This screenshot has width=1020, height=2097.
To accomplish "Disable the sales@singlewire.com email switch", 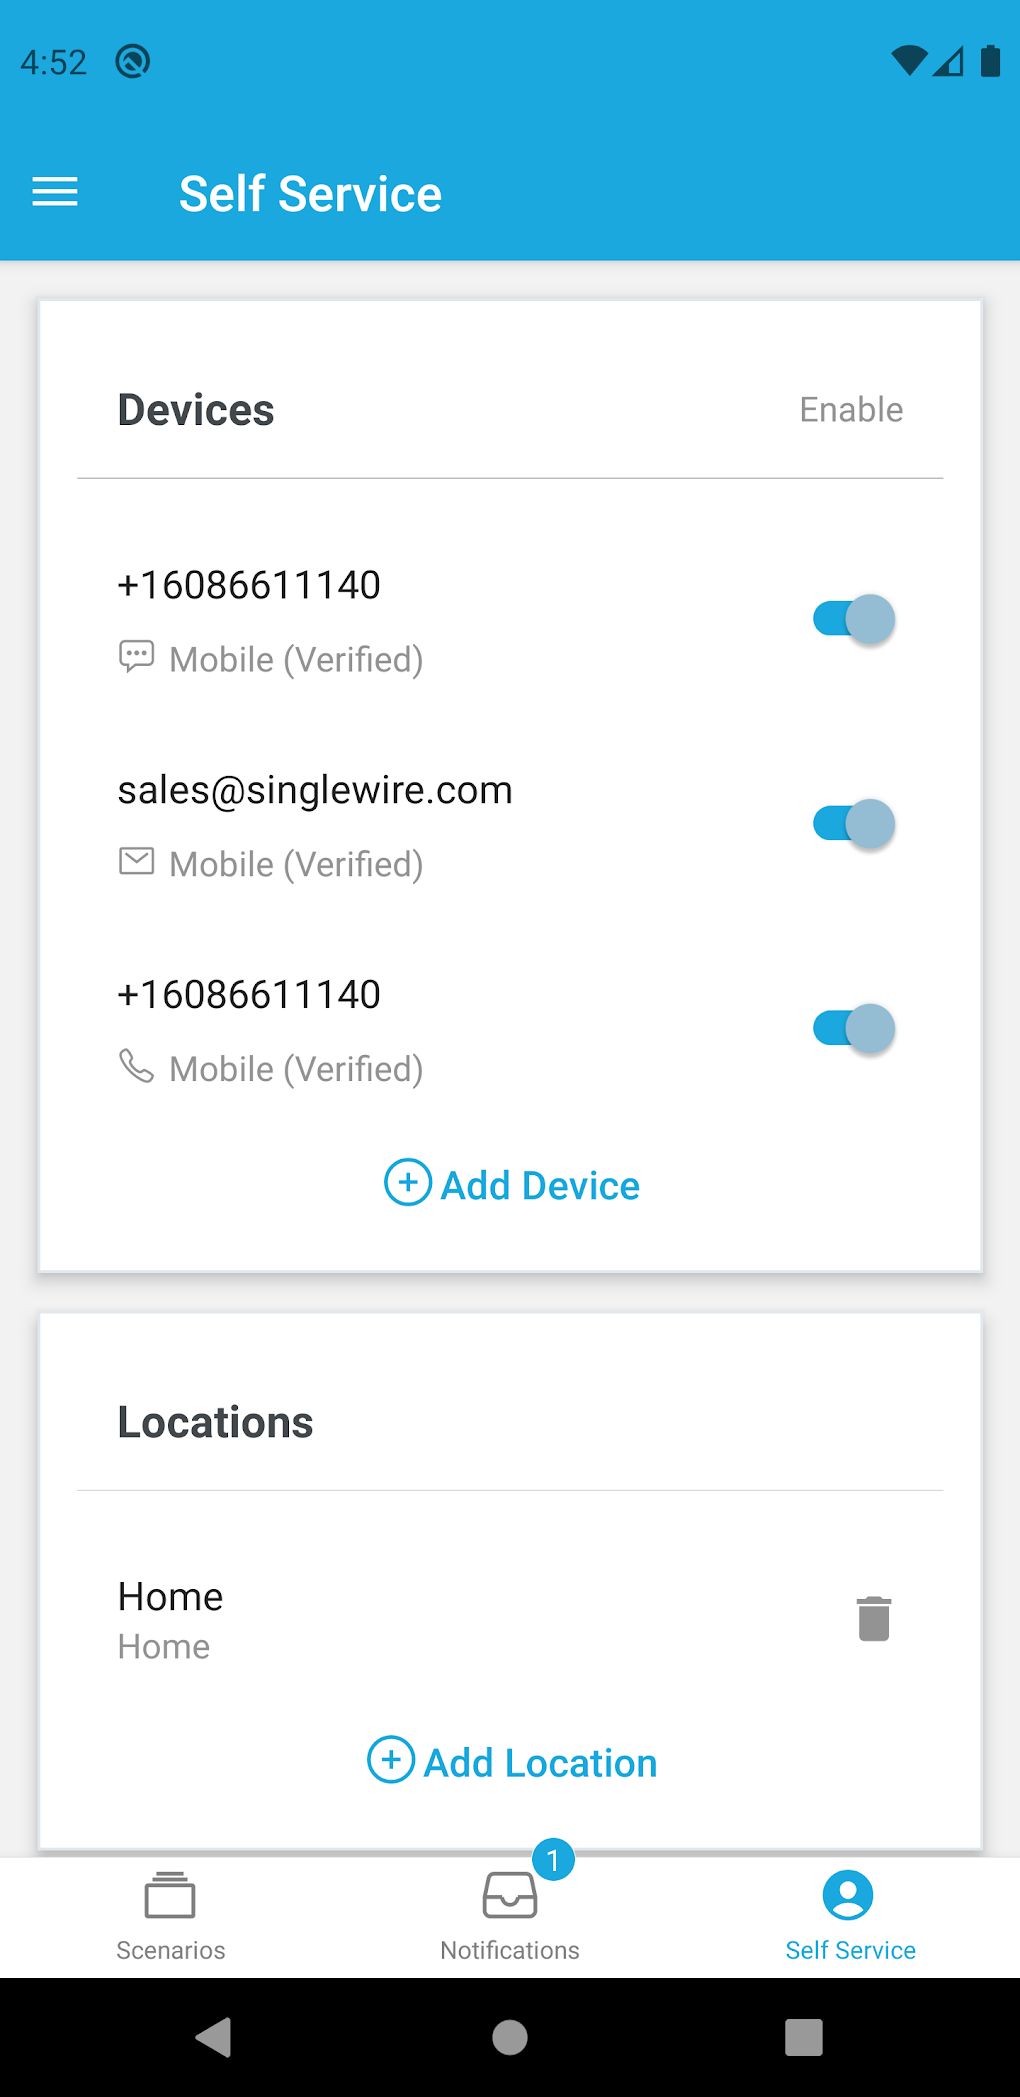I will 853,824.
